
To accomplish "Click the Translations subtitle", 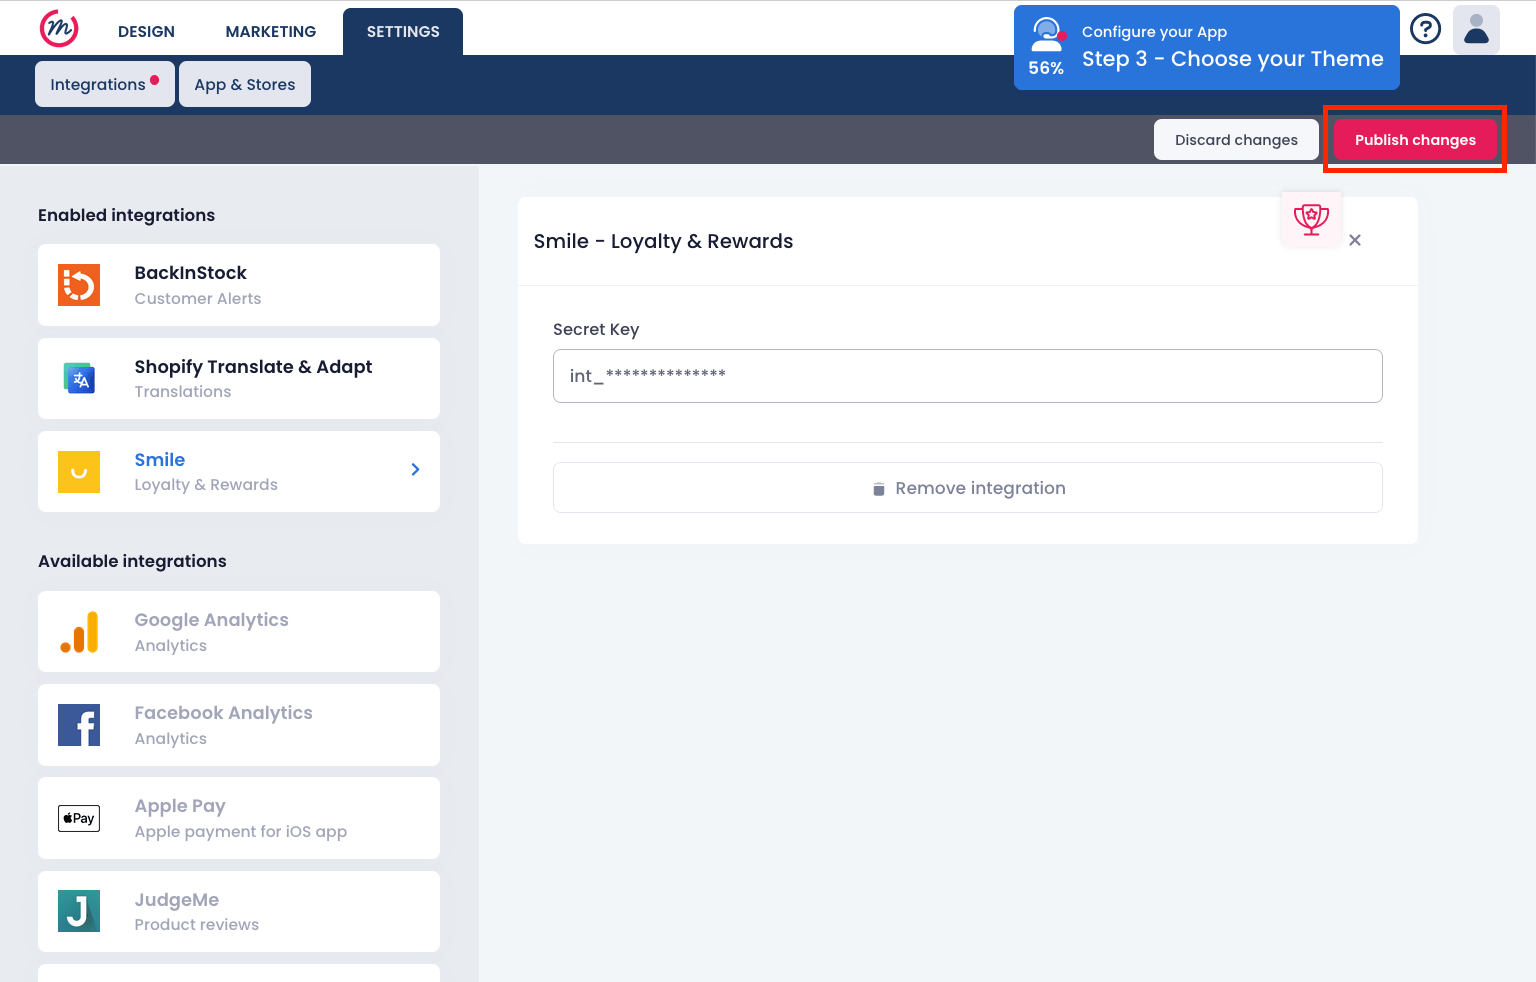I will coord(183,392).
